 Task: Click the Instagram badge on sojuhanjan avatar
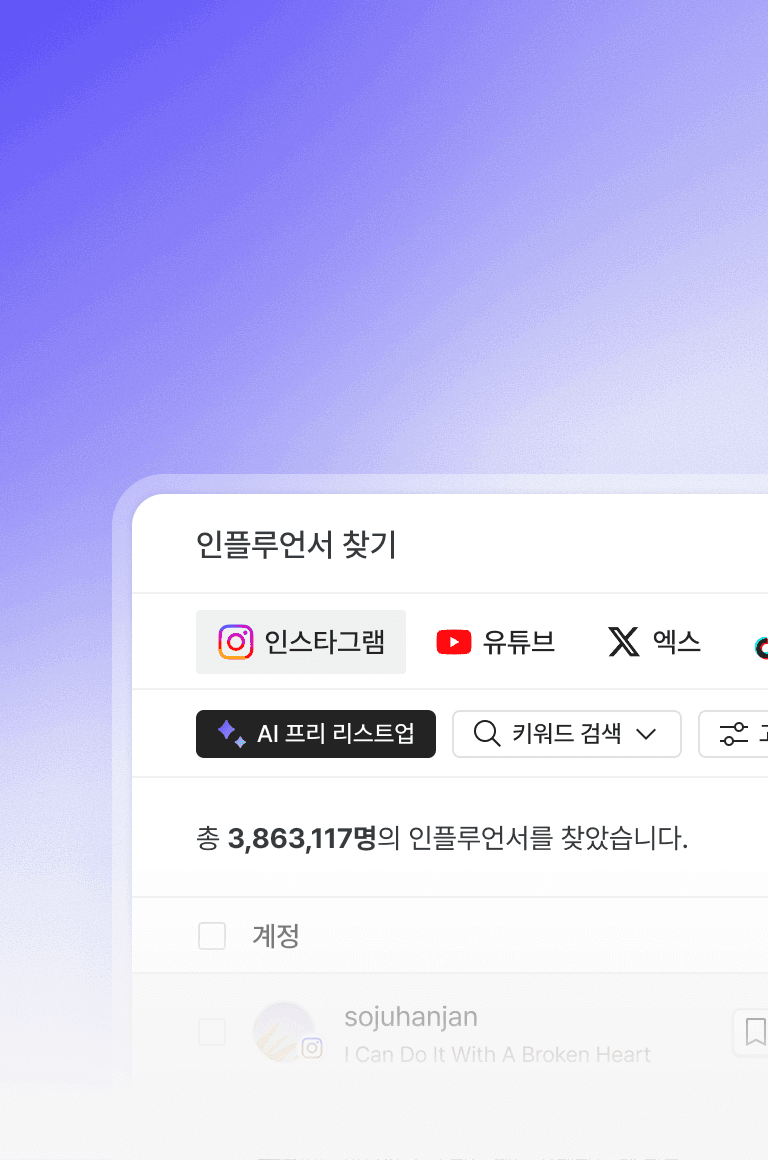[311, 1048]
